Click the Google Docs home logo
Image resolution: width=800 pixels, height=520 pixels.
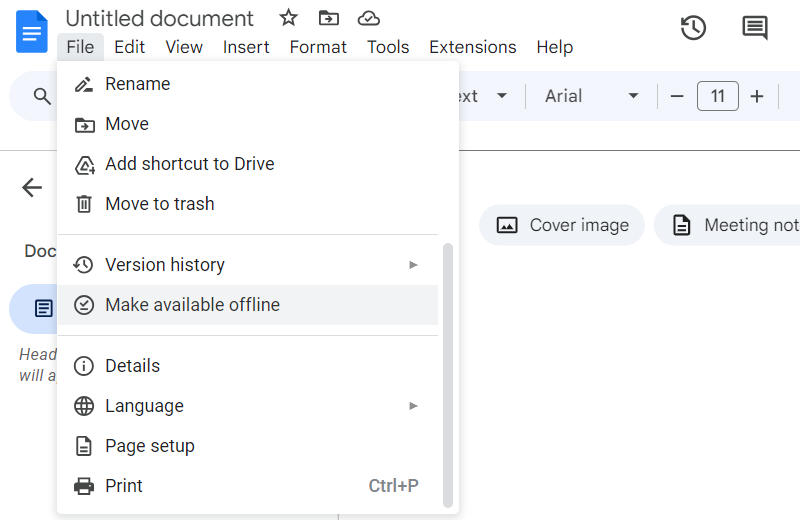pyautogui.click(x=31, y=31)
